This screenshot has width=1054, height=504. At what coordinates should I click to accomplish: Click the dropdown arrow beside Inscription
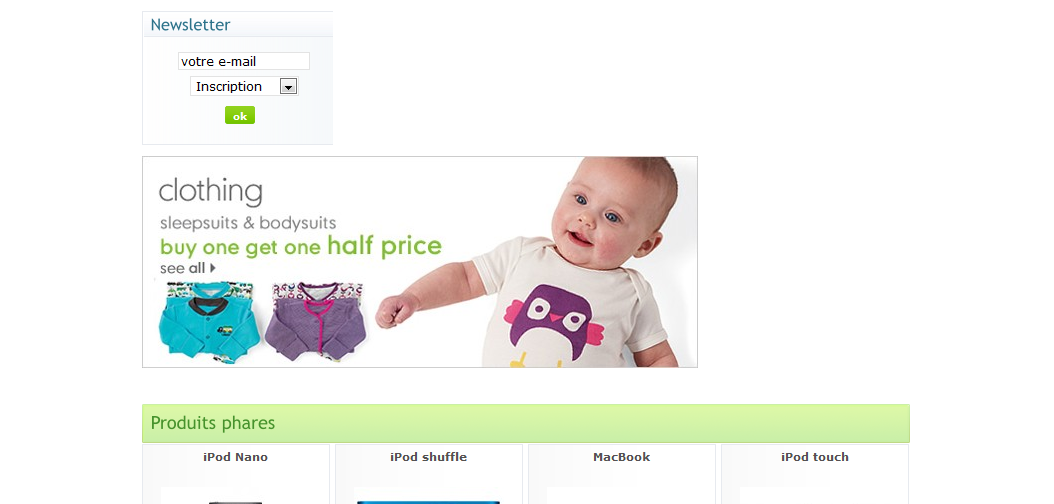288,87
